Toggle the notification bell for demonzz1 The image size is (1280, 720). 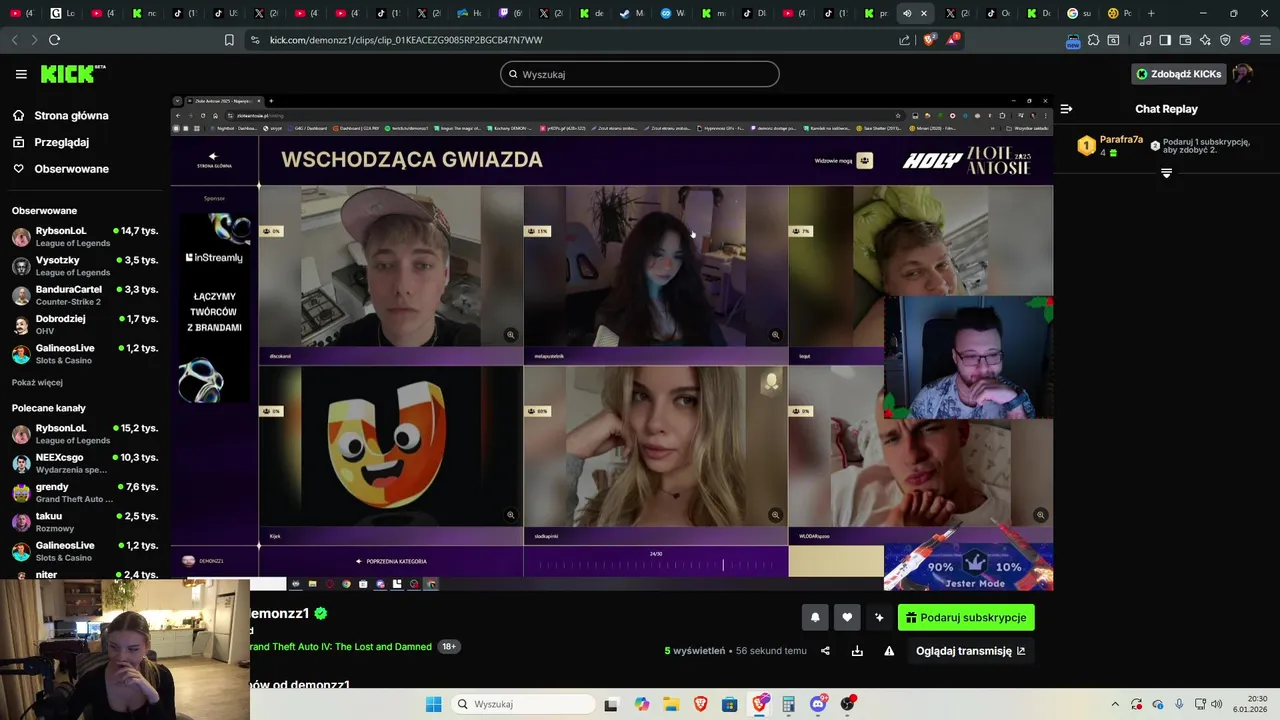(815, 618)
